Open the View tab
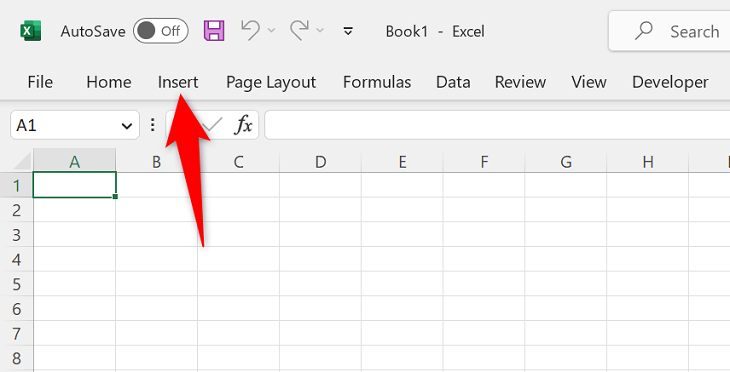 coord(589,82)
